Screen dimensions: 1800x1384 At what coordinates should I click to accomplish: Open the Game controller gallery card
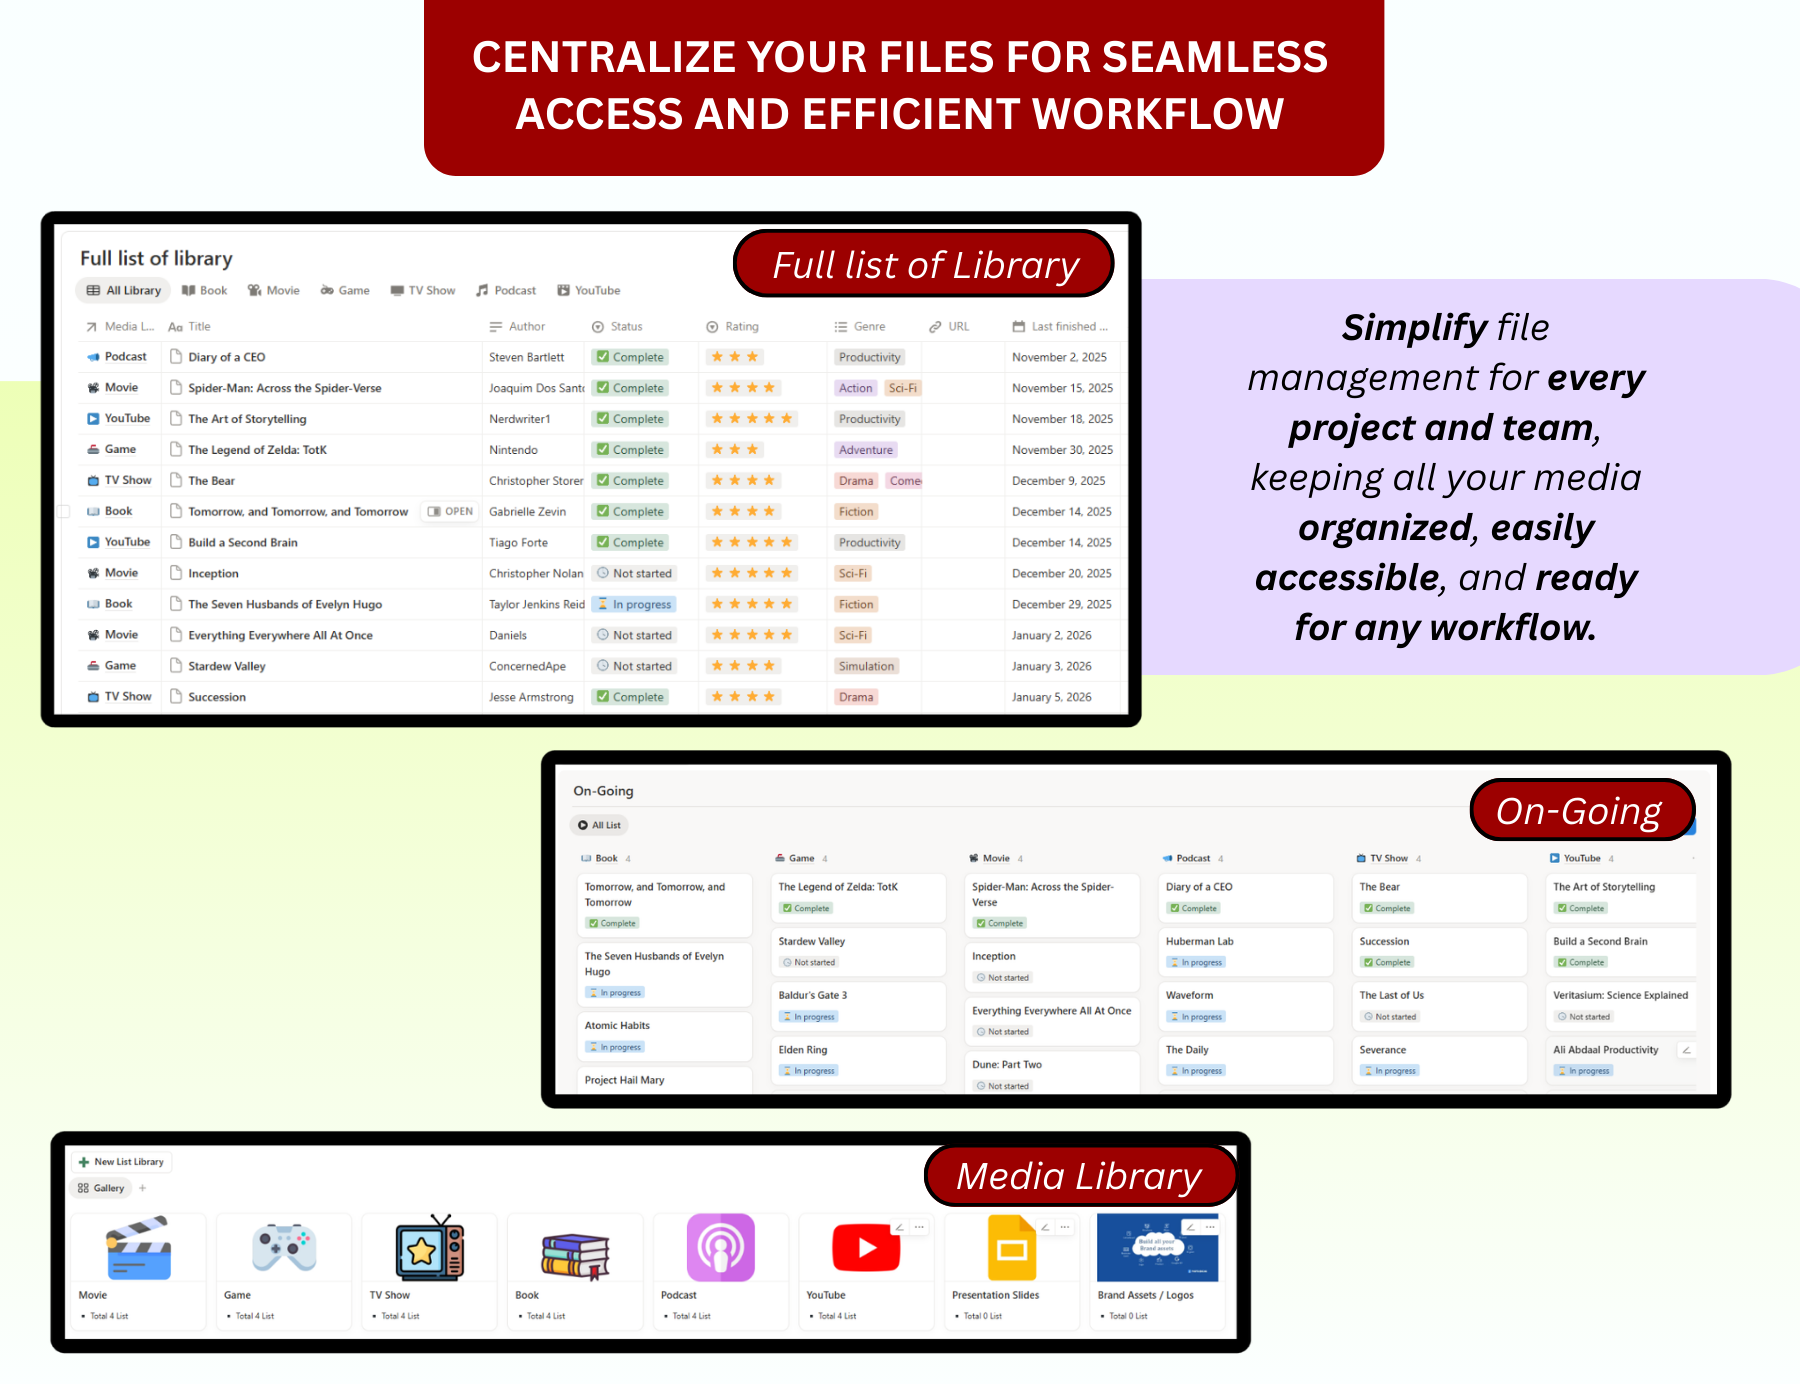(284, 1248)
